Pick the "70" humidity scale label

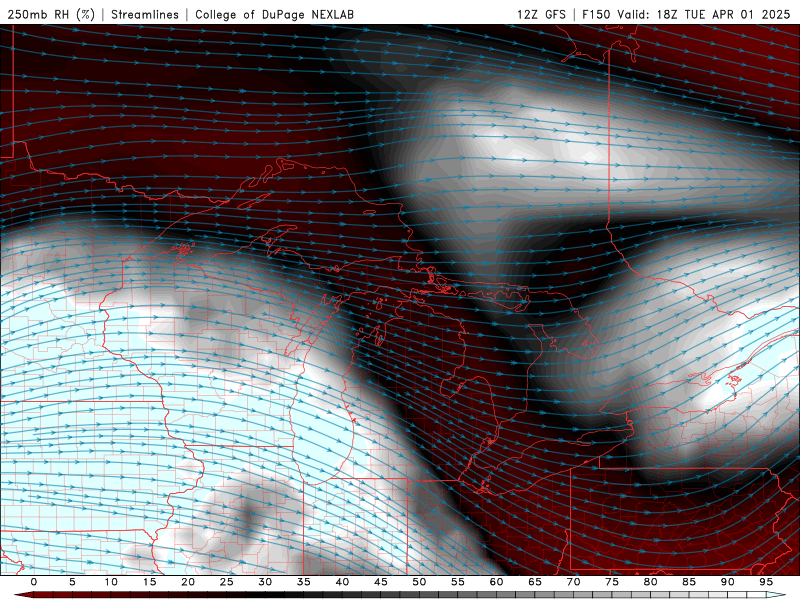573,582
